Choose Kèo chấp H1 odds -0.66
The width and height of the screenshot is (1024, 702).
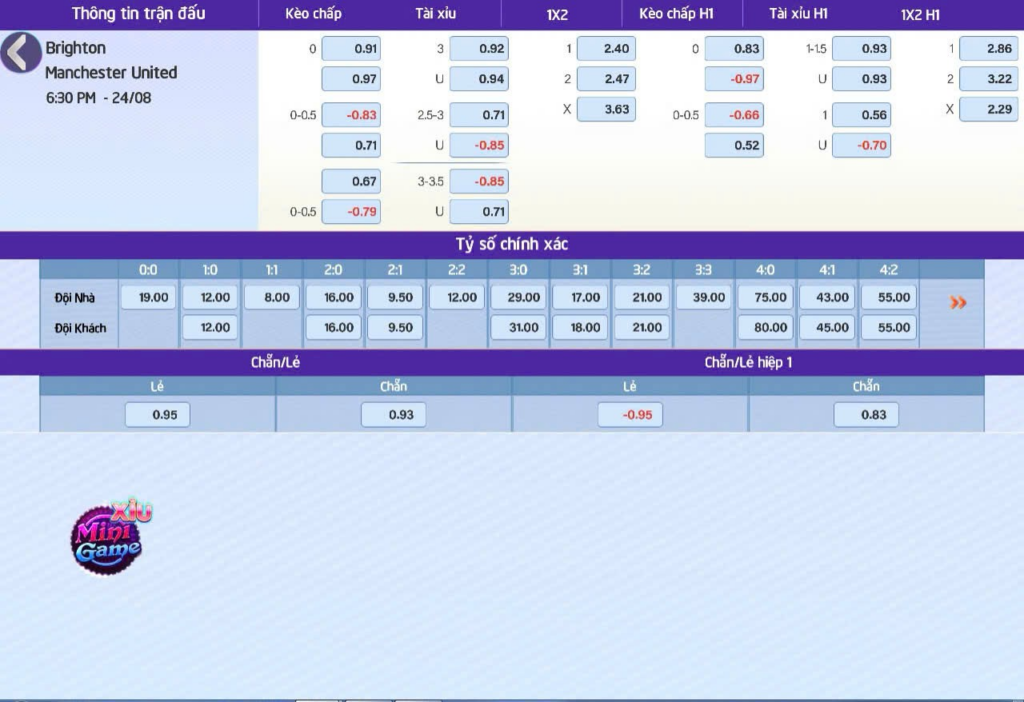pos(734,115)
